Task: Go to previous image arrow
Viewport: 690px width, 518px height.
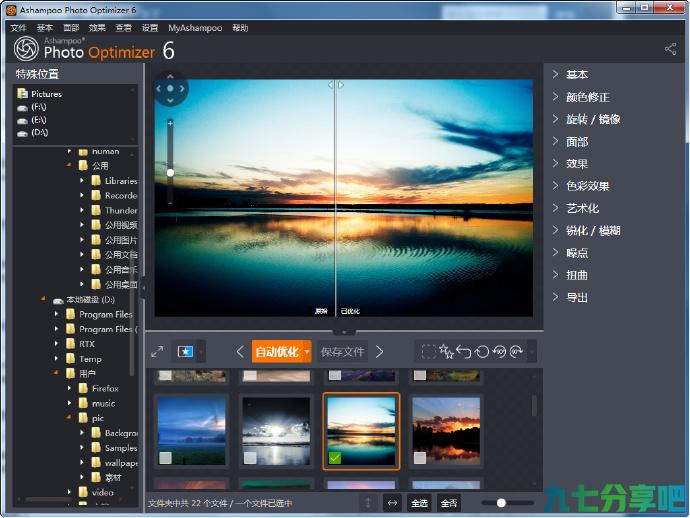Action: point(240,352)
